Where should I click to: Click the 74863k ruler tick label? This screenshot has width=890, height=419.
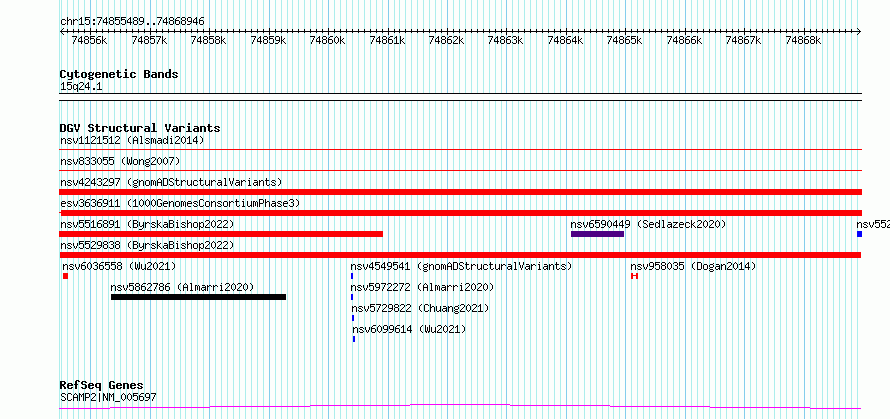click(506, 40)
